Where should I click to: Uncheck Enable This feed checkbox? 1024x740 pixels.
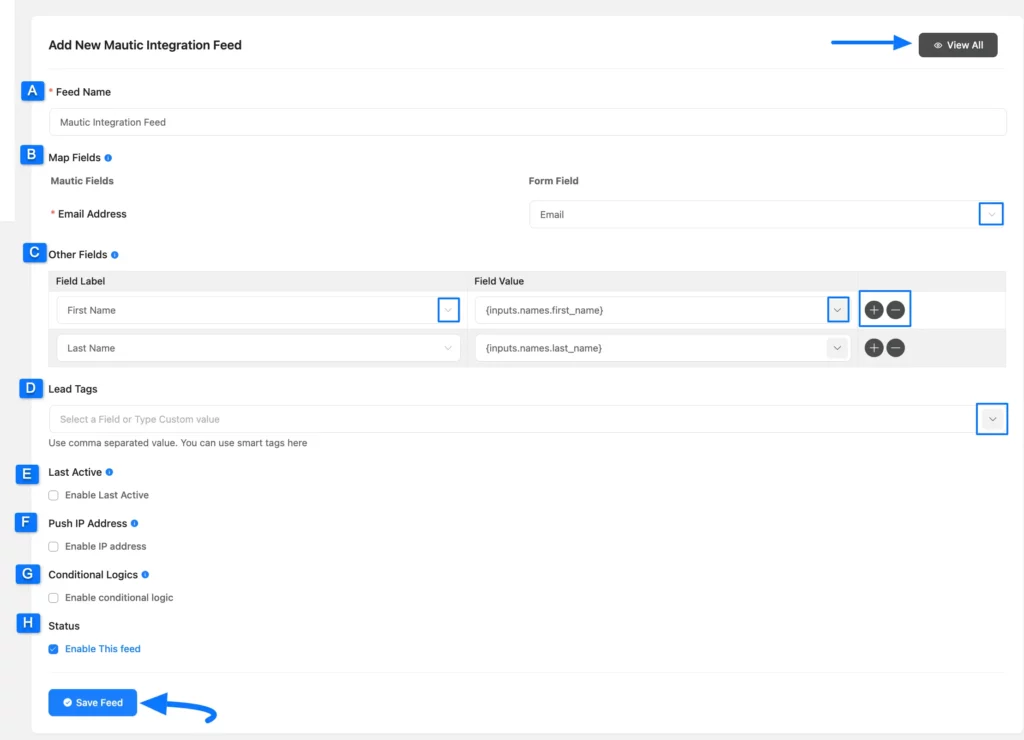(x=54, y=649)
